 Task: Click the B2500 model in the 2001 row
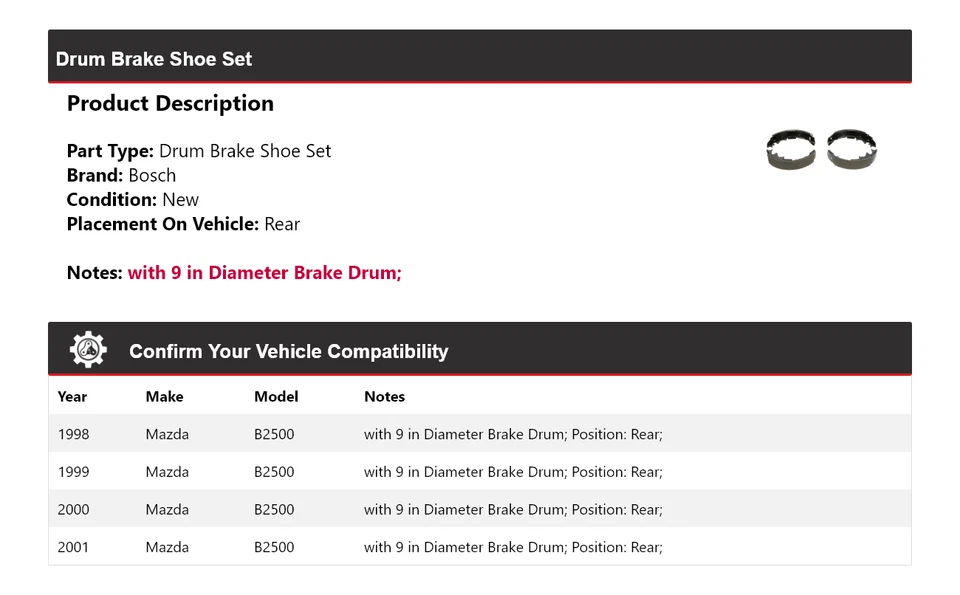tap(274, 547)
